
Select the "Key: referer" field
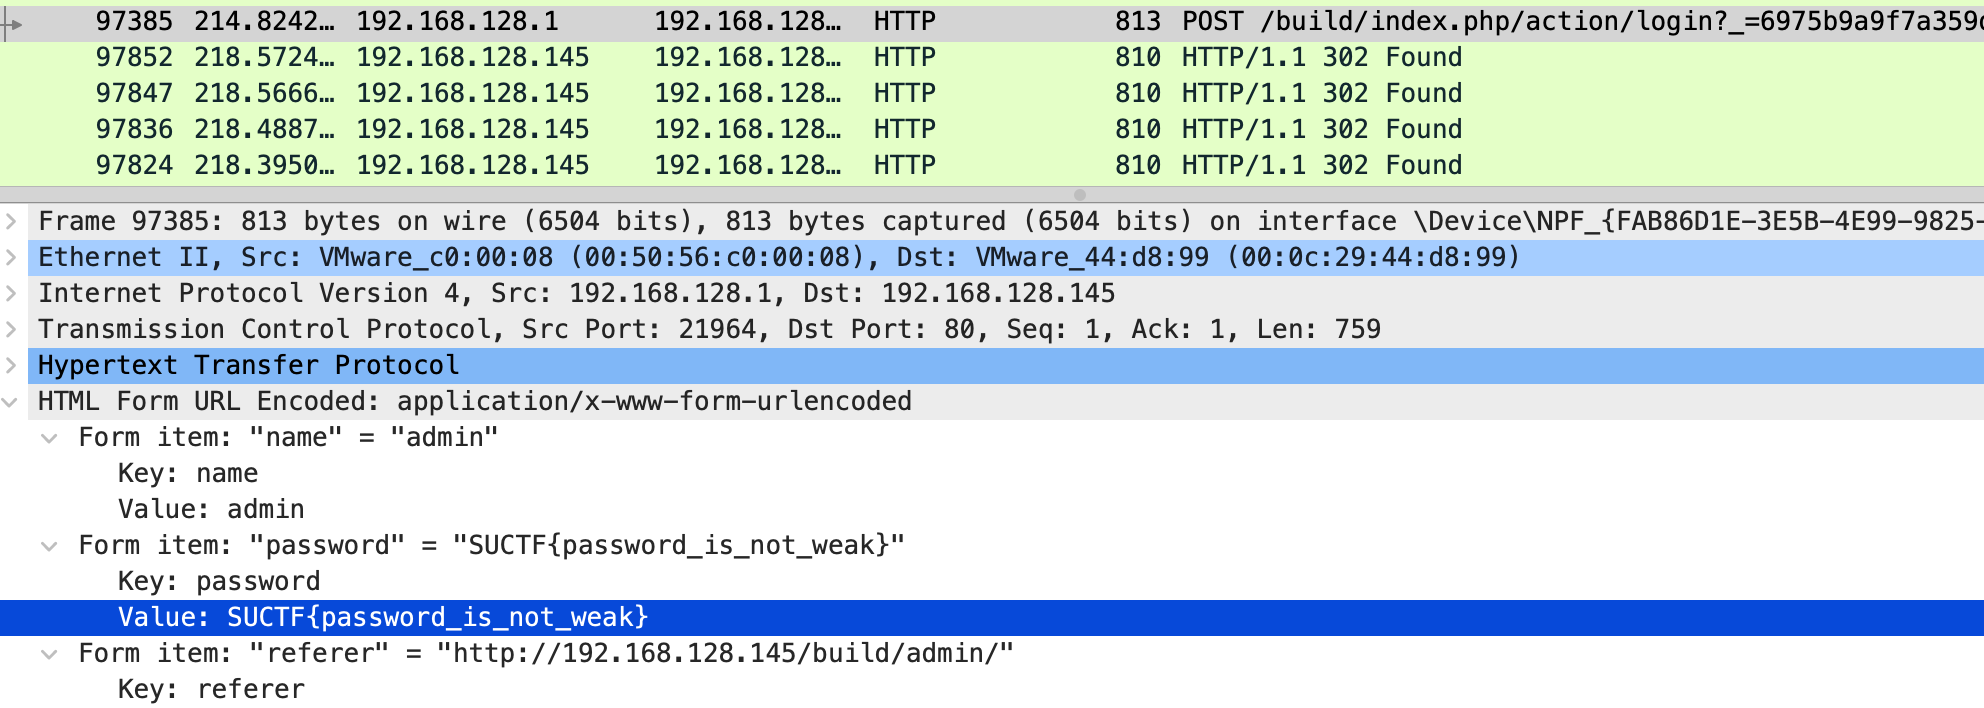pyautogui.click(x=211, y=689)
